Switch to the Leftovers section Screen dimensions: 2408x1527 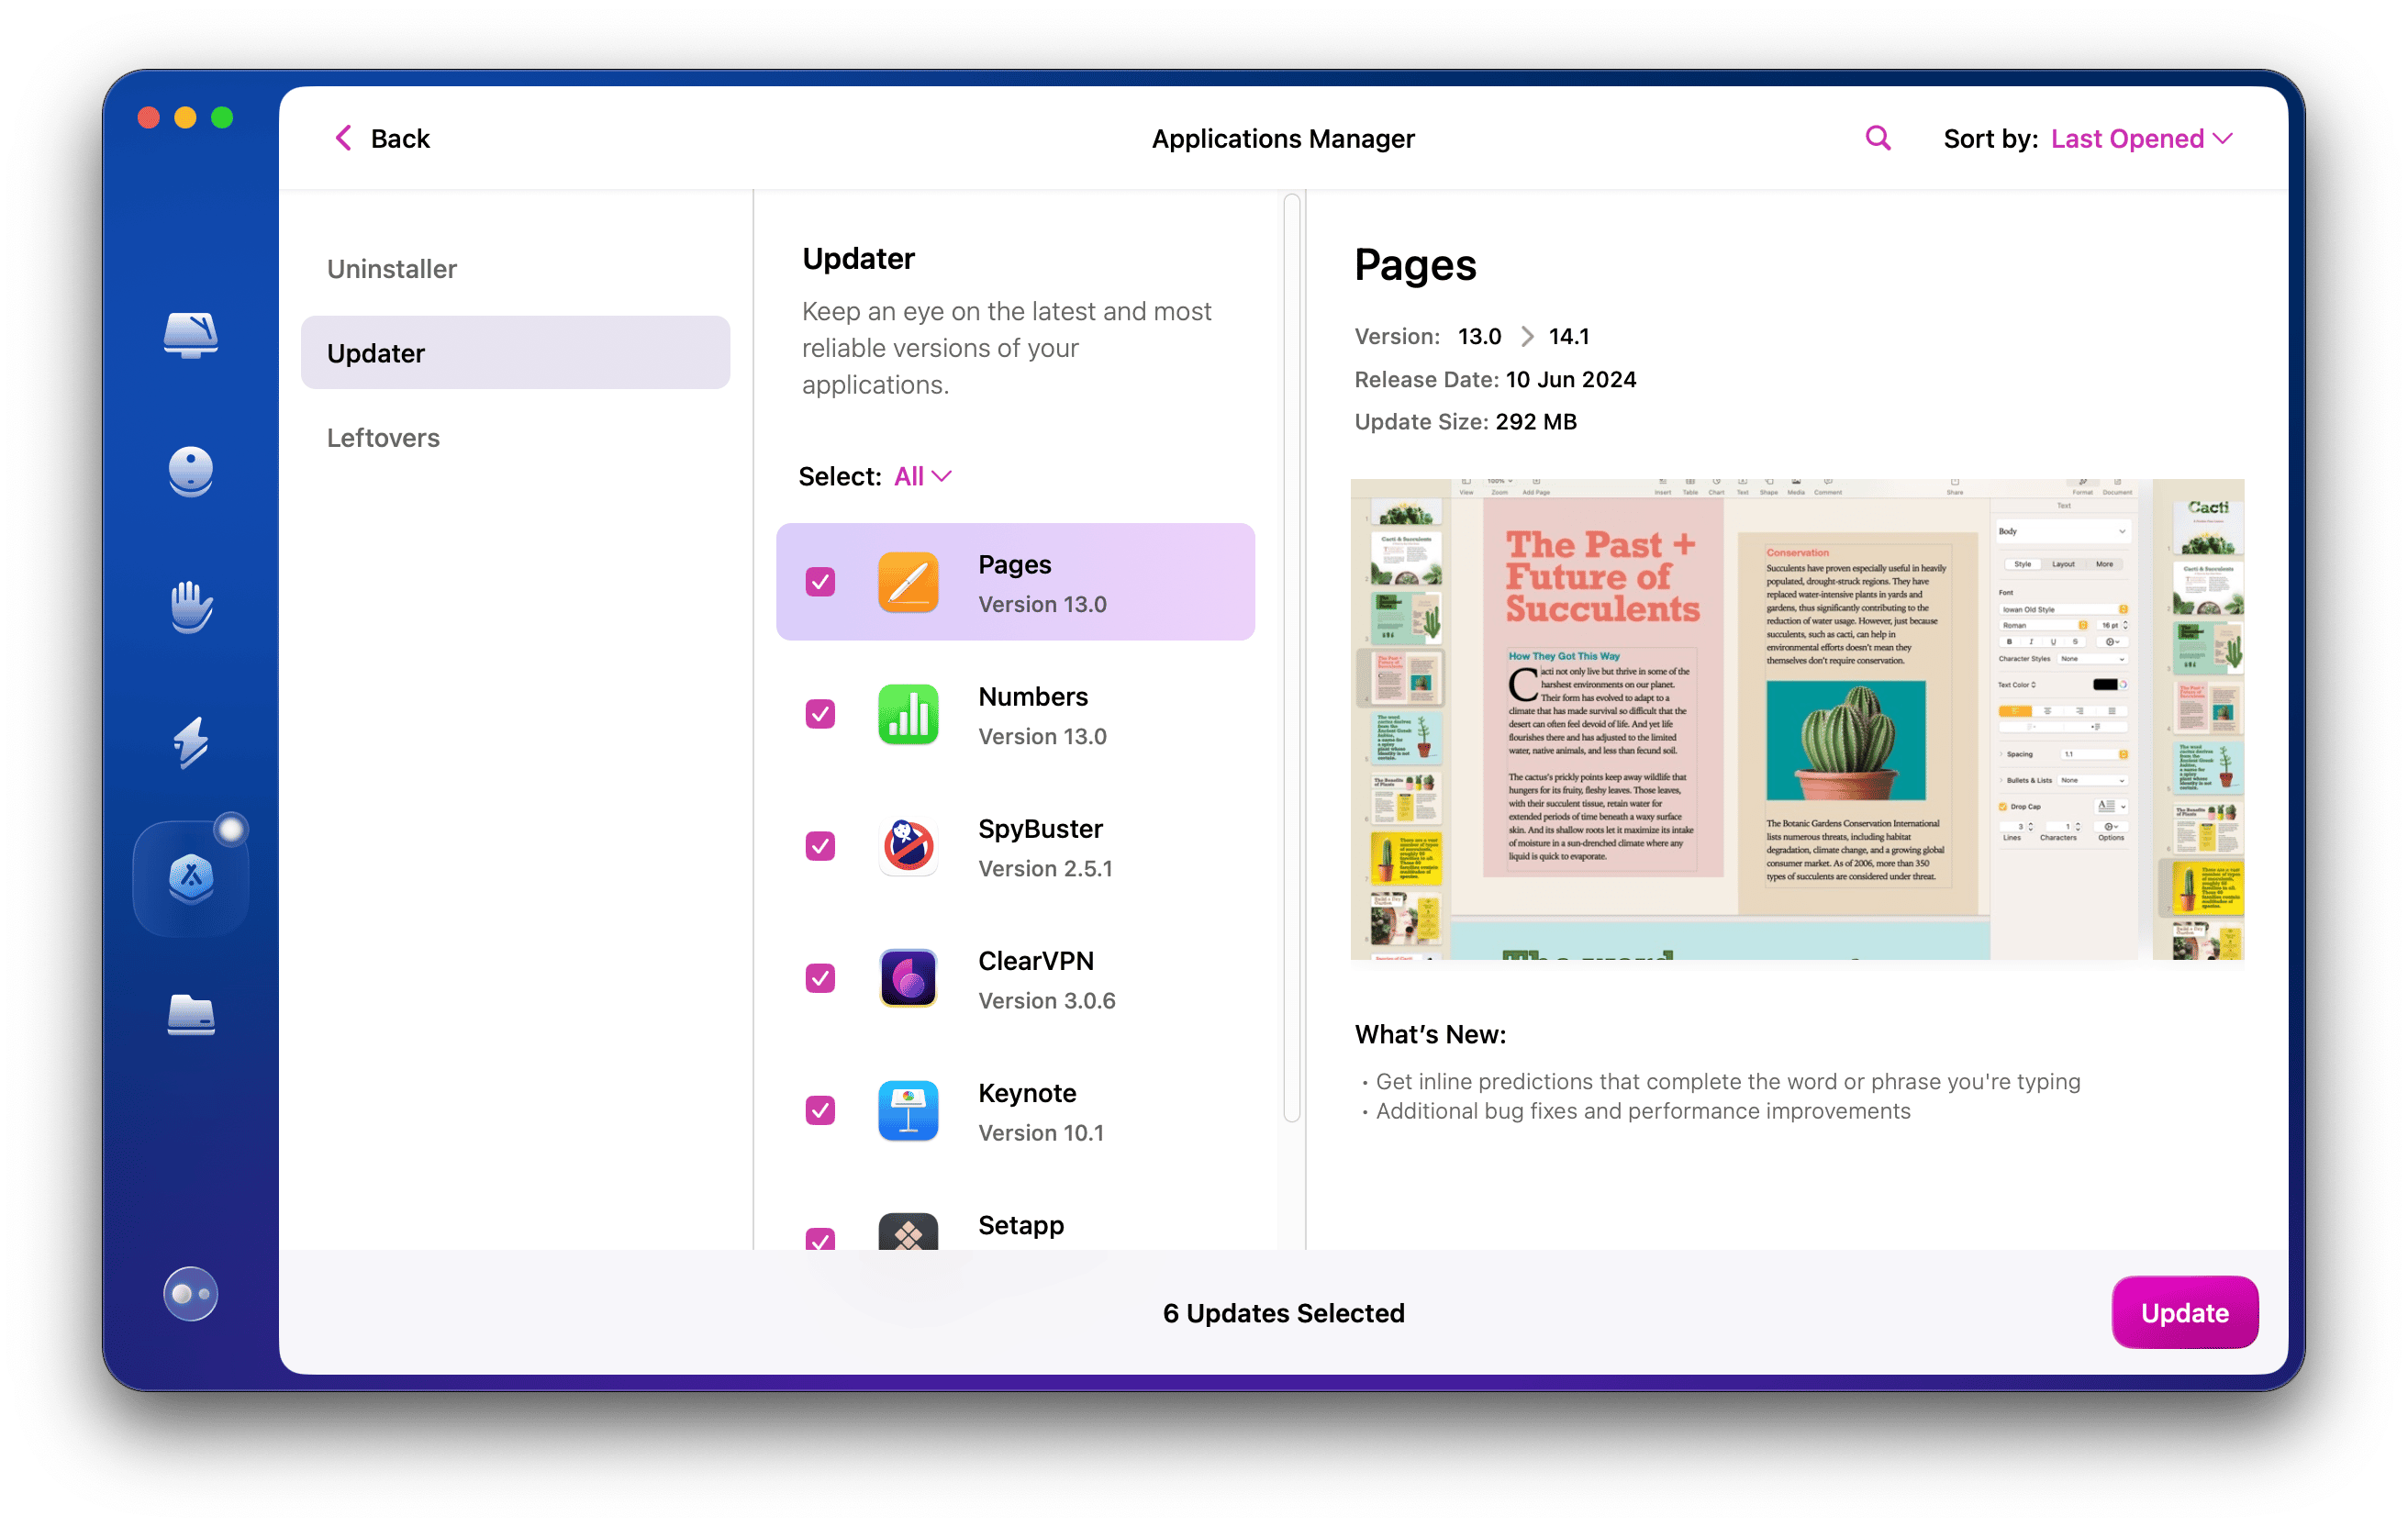[383, 437]
